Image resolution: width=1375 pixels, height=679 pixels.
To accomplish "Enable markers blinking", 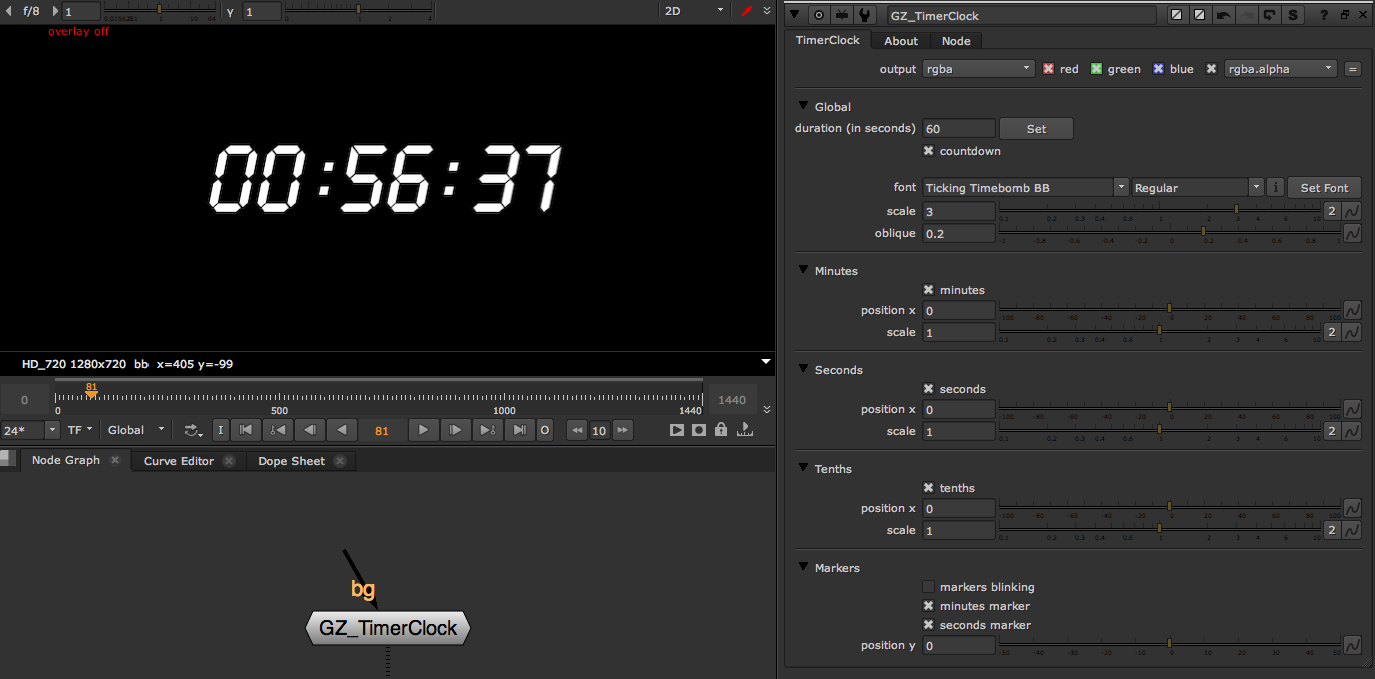I will tap(928, 587).
